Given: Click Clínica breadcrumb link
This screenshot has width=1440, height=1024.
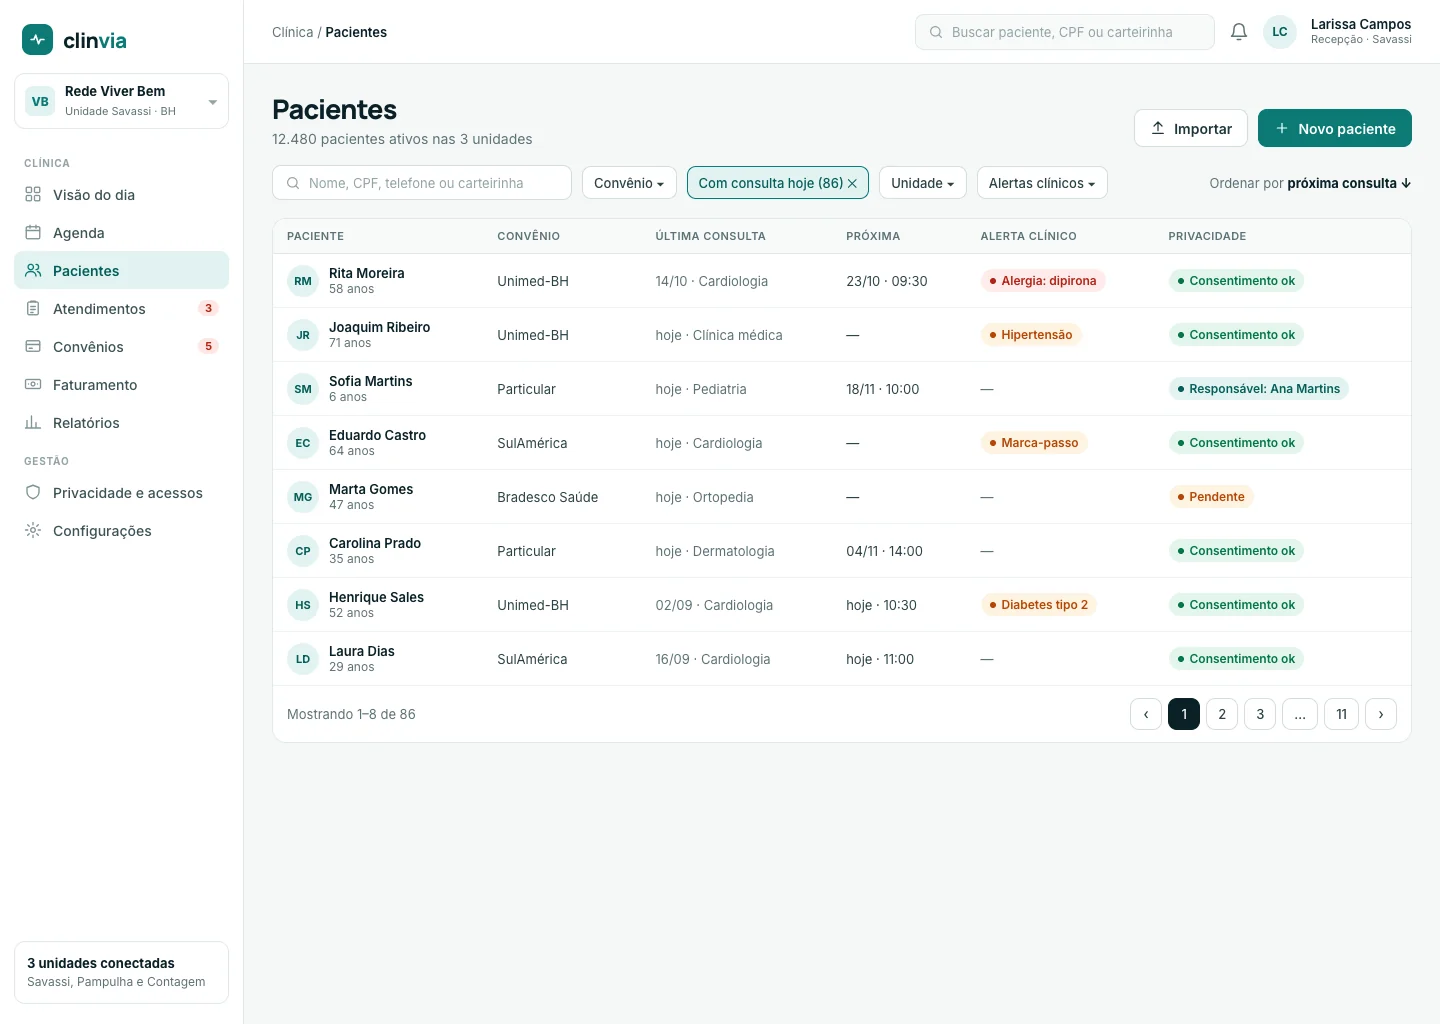Looking at the screenshot, I should click(292, 32).
